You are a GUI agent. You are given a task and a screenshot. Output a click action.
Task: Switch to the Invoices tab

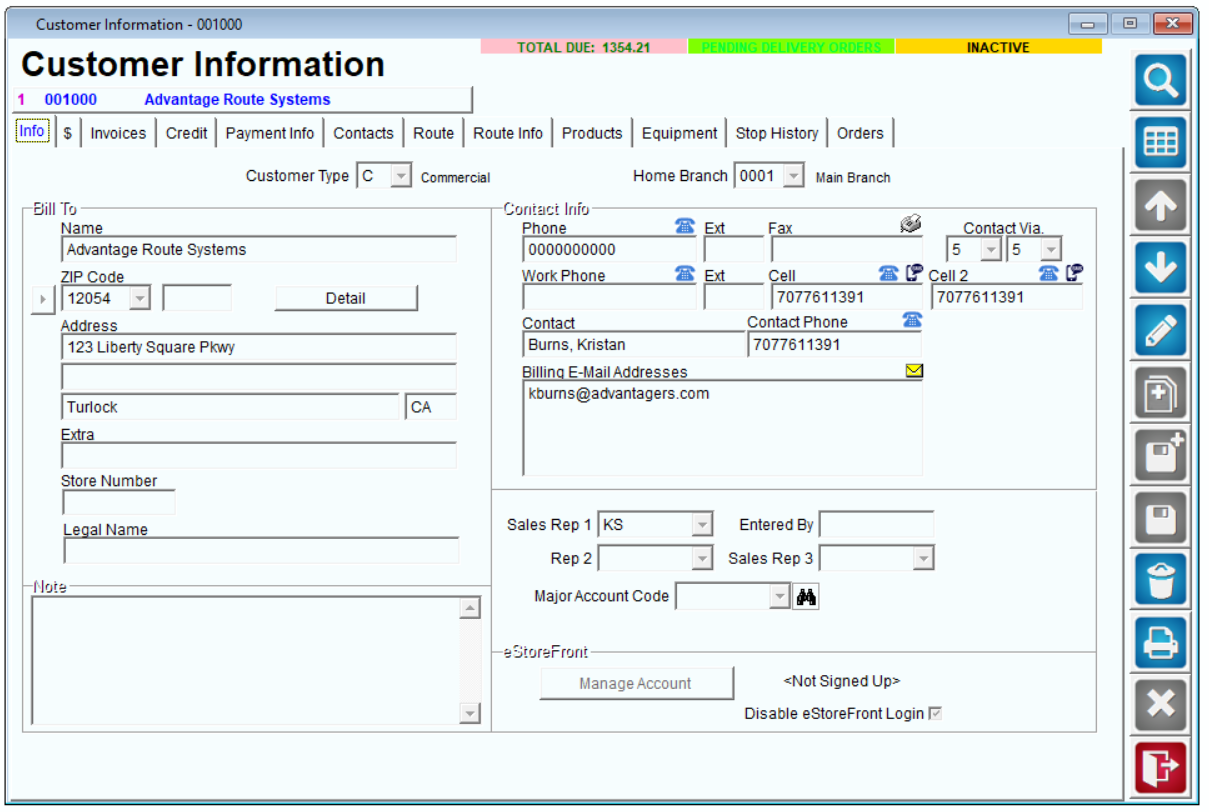pyautogui.click(x=118, y=133)
